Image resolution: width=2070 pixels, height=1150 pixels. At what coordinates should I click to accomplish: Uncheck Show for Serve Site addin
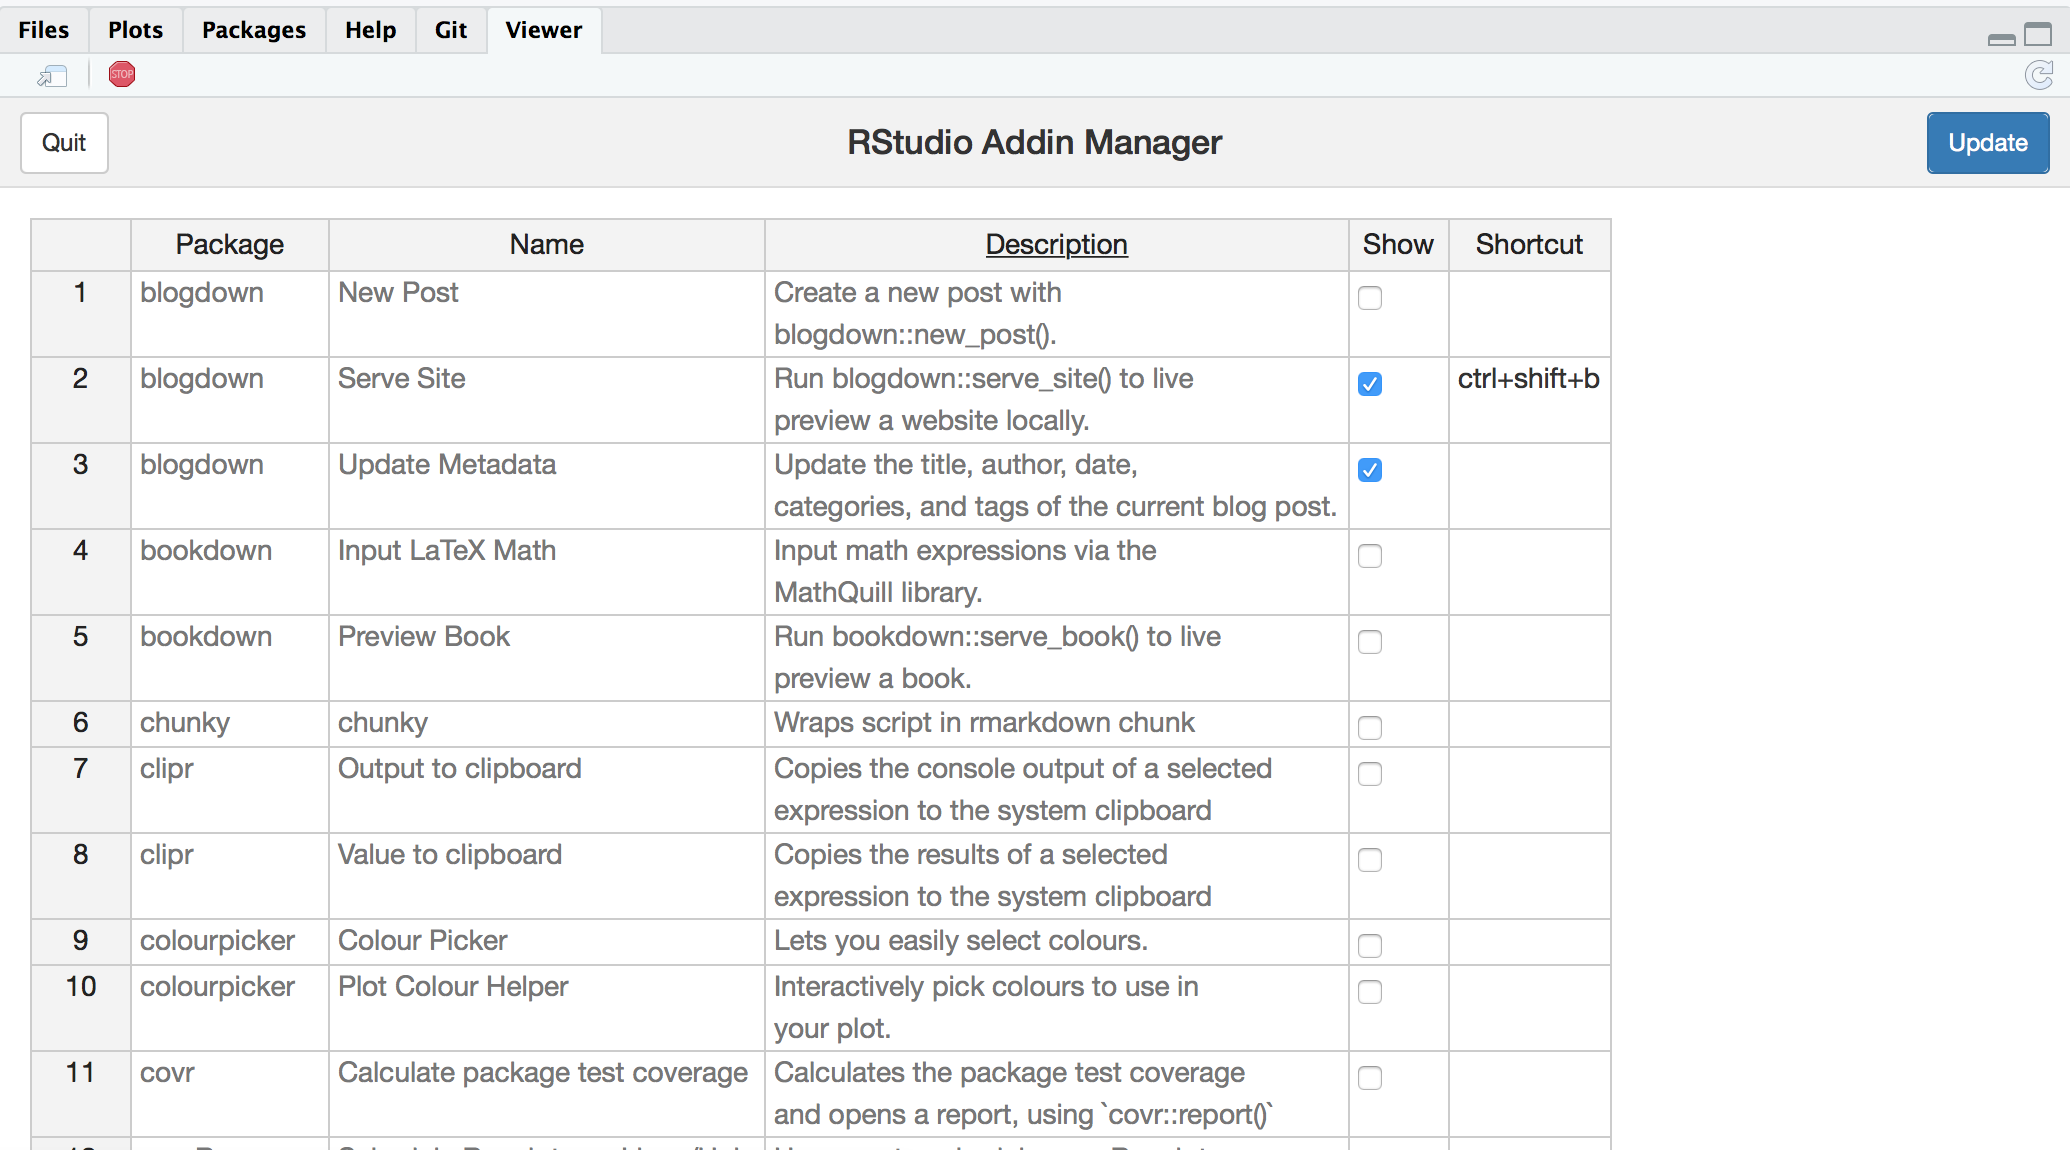coord(1370,384)
